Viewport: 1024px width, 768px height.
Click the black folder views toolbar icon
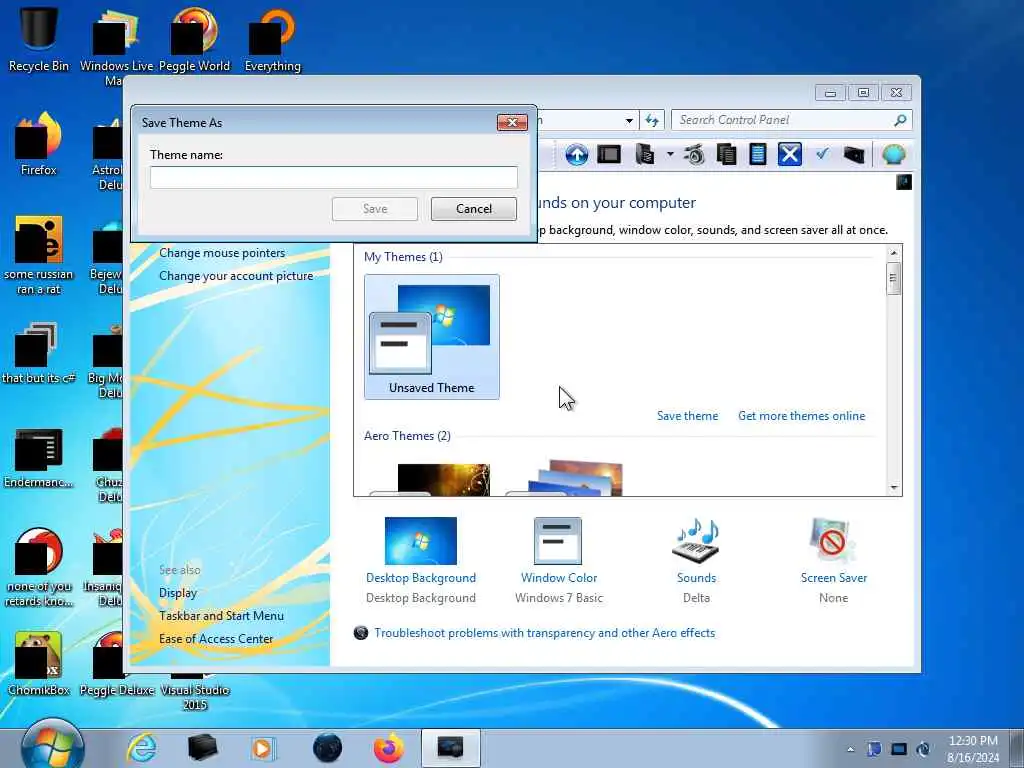[645, 155]
